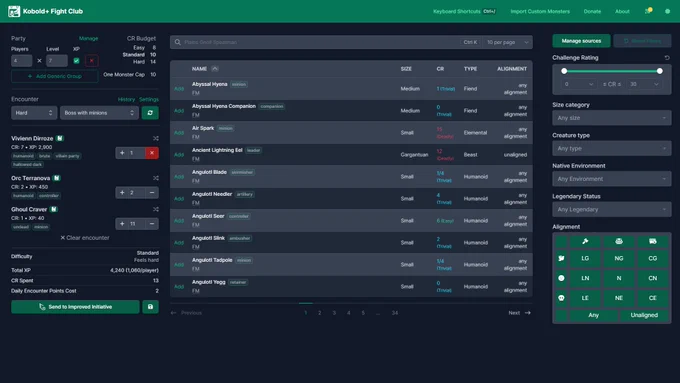Save the encounter with disk icon

(x=150, y=307)
